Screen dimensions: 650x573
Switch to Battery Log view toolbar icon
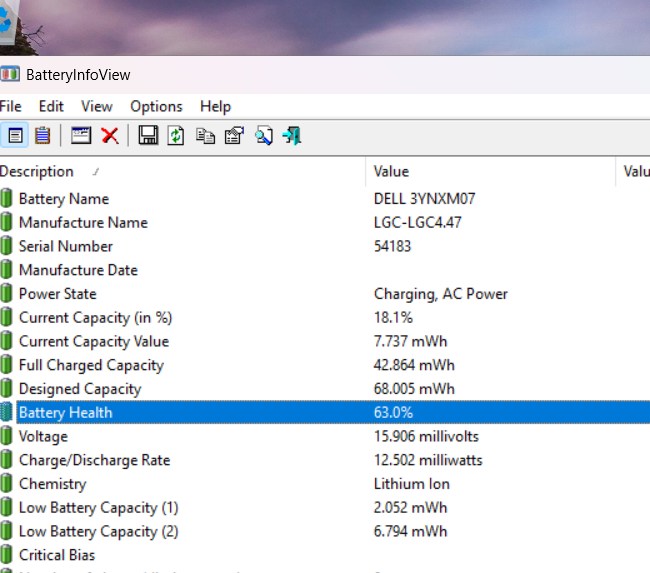pos(42,135)
